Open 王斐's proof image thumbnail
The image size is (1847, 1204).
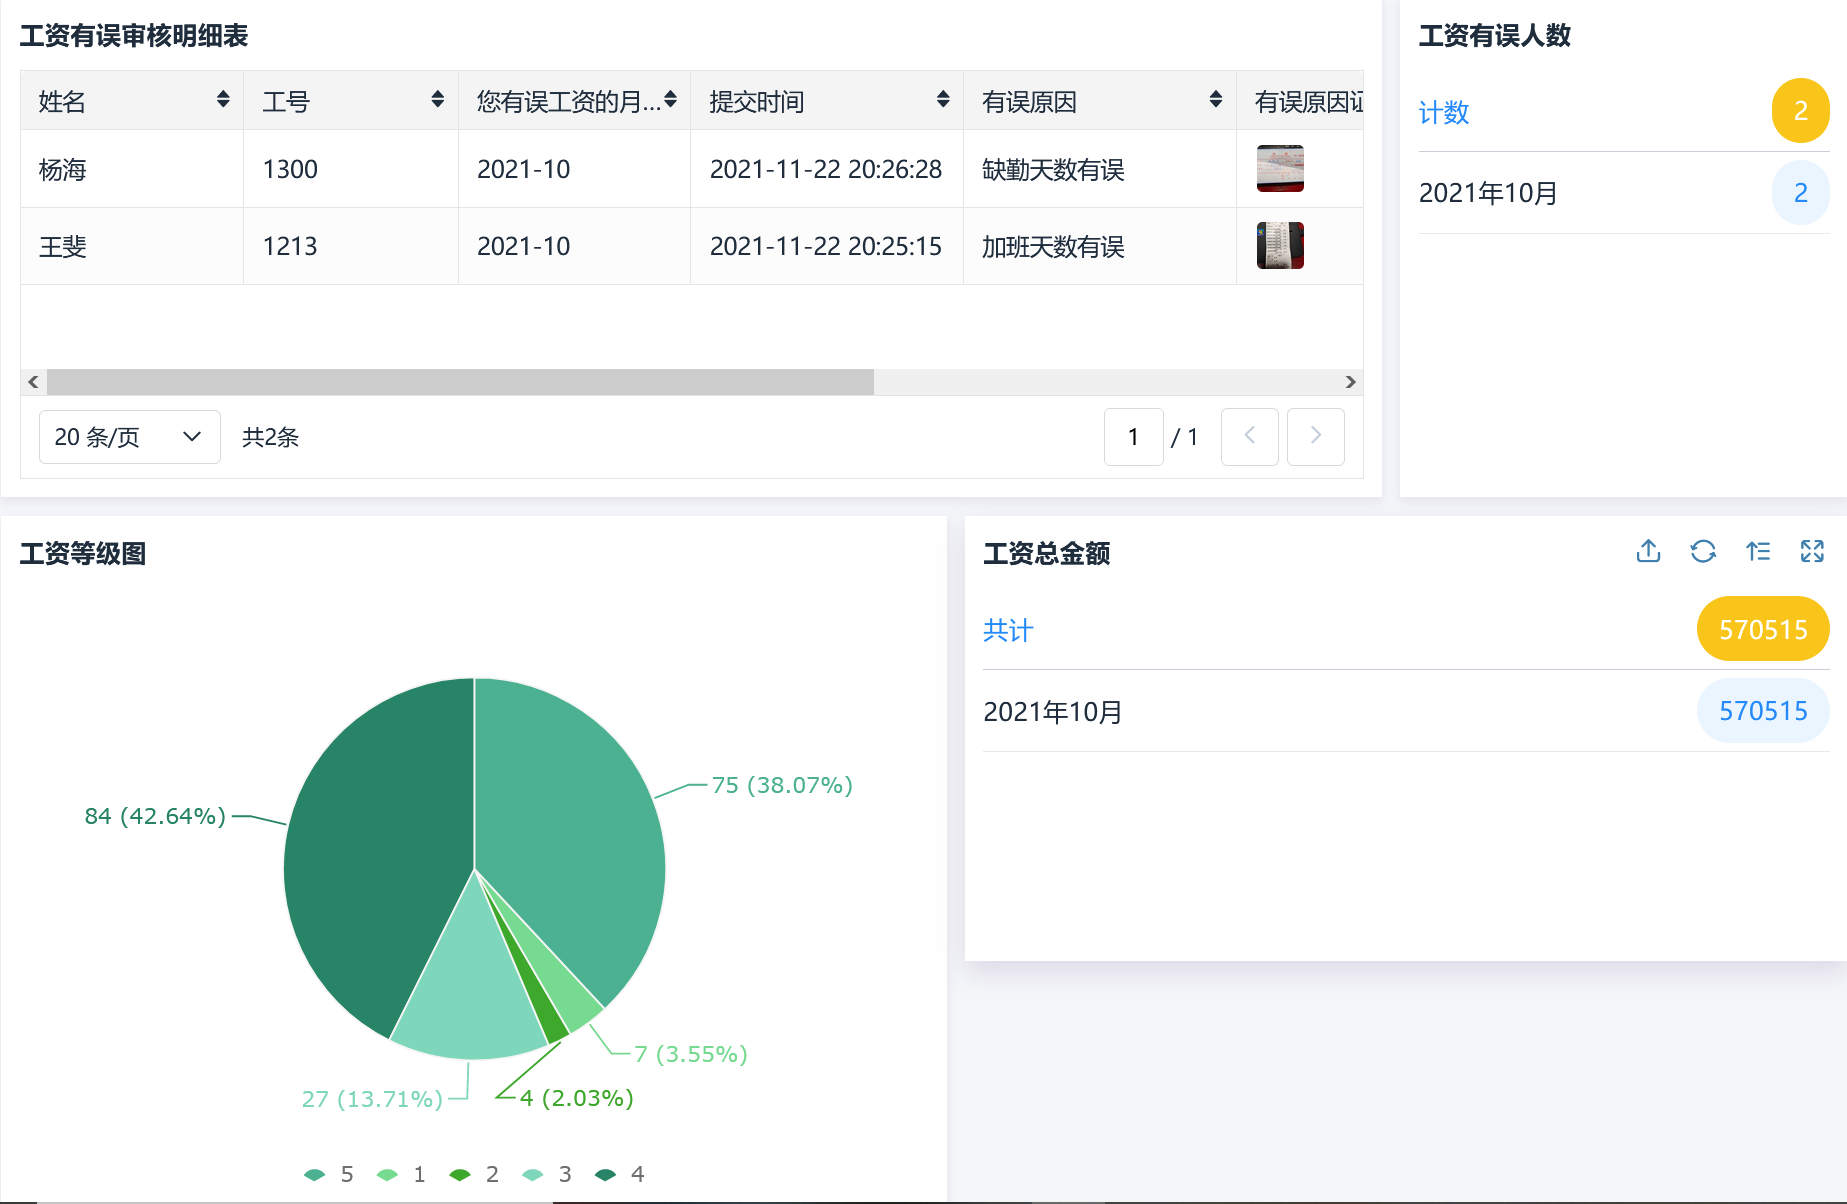click(x=1279, y=246)
